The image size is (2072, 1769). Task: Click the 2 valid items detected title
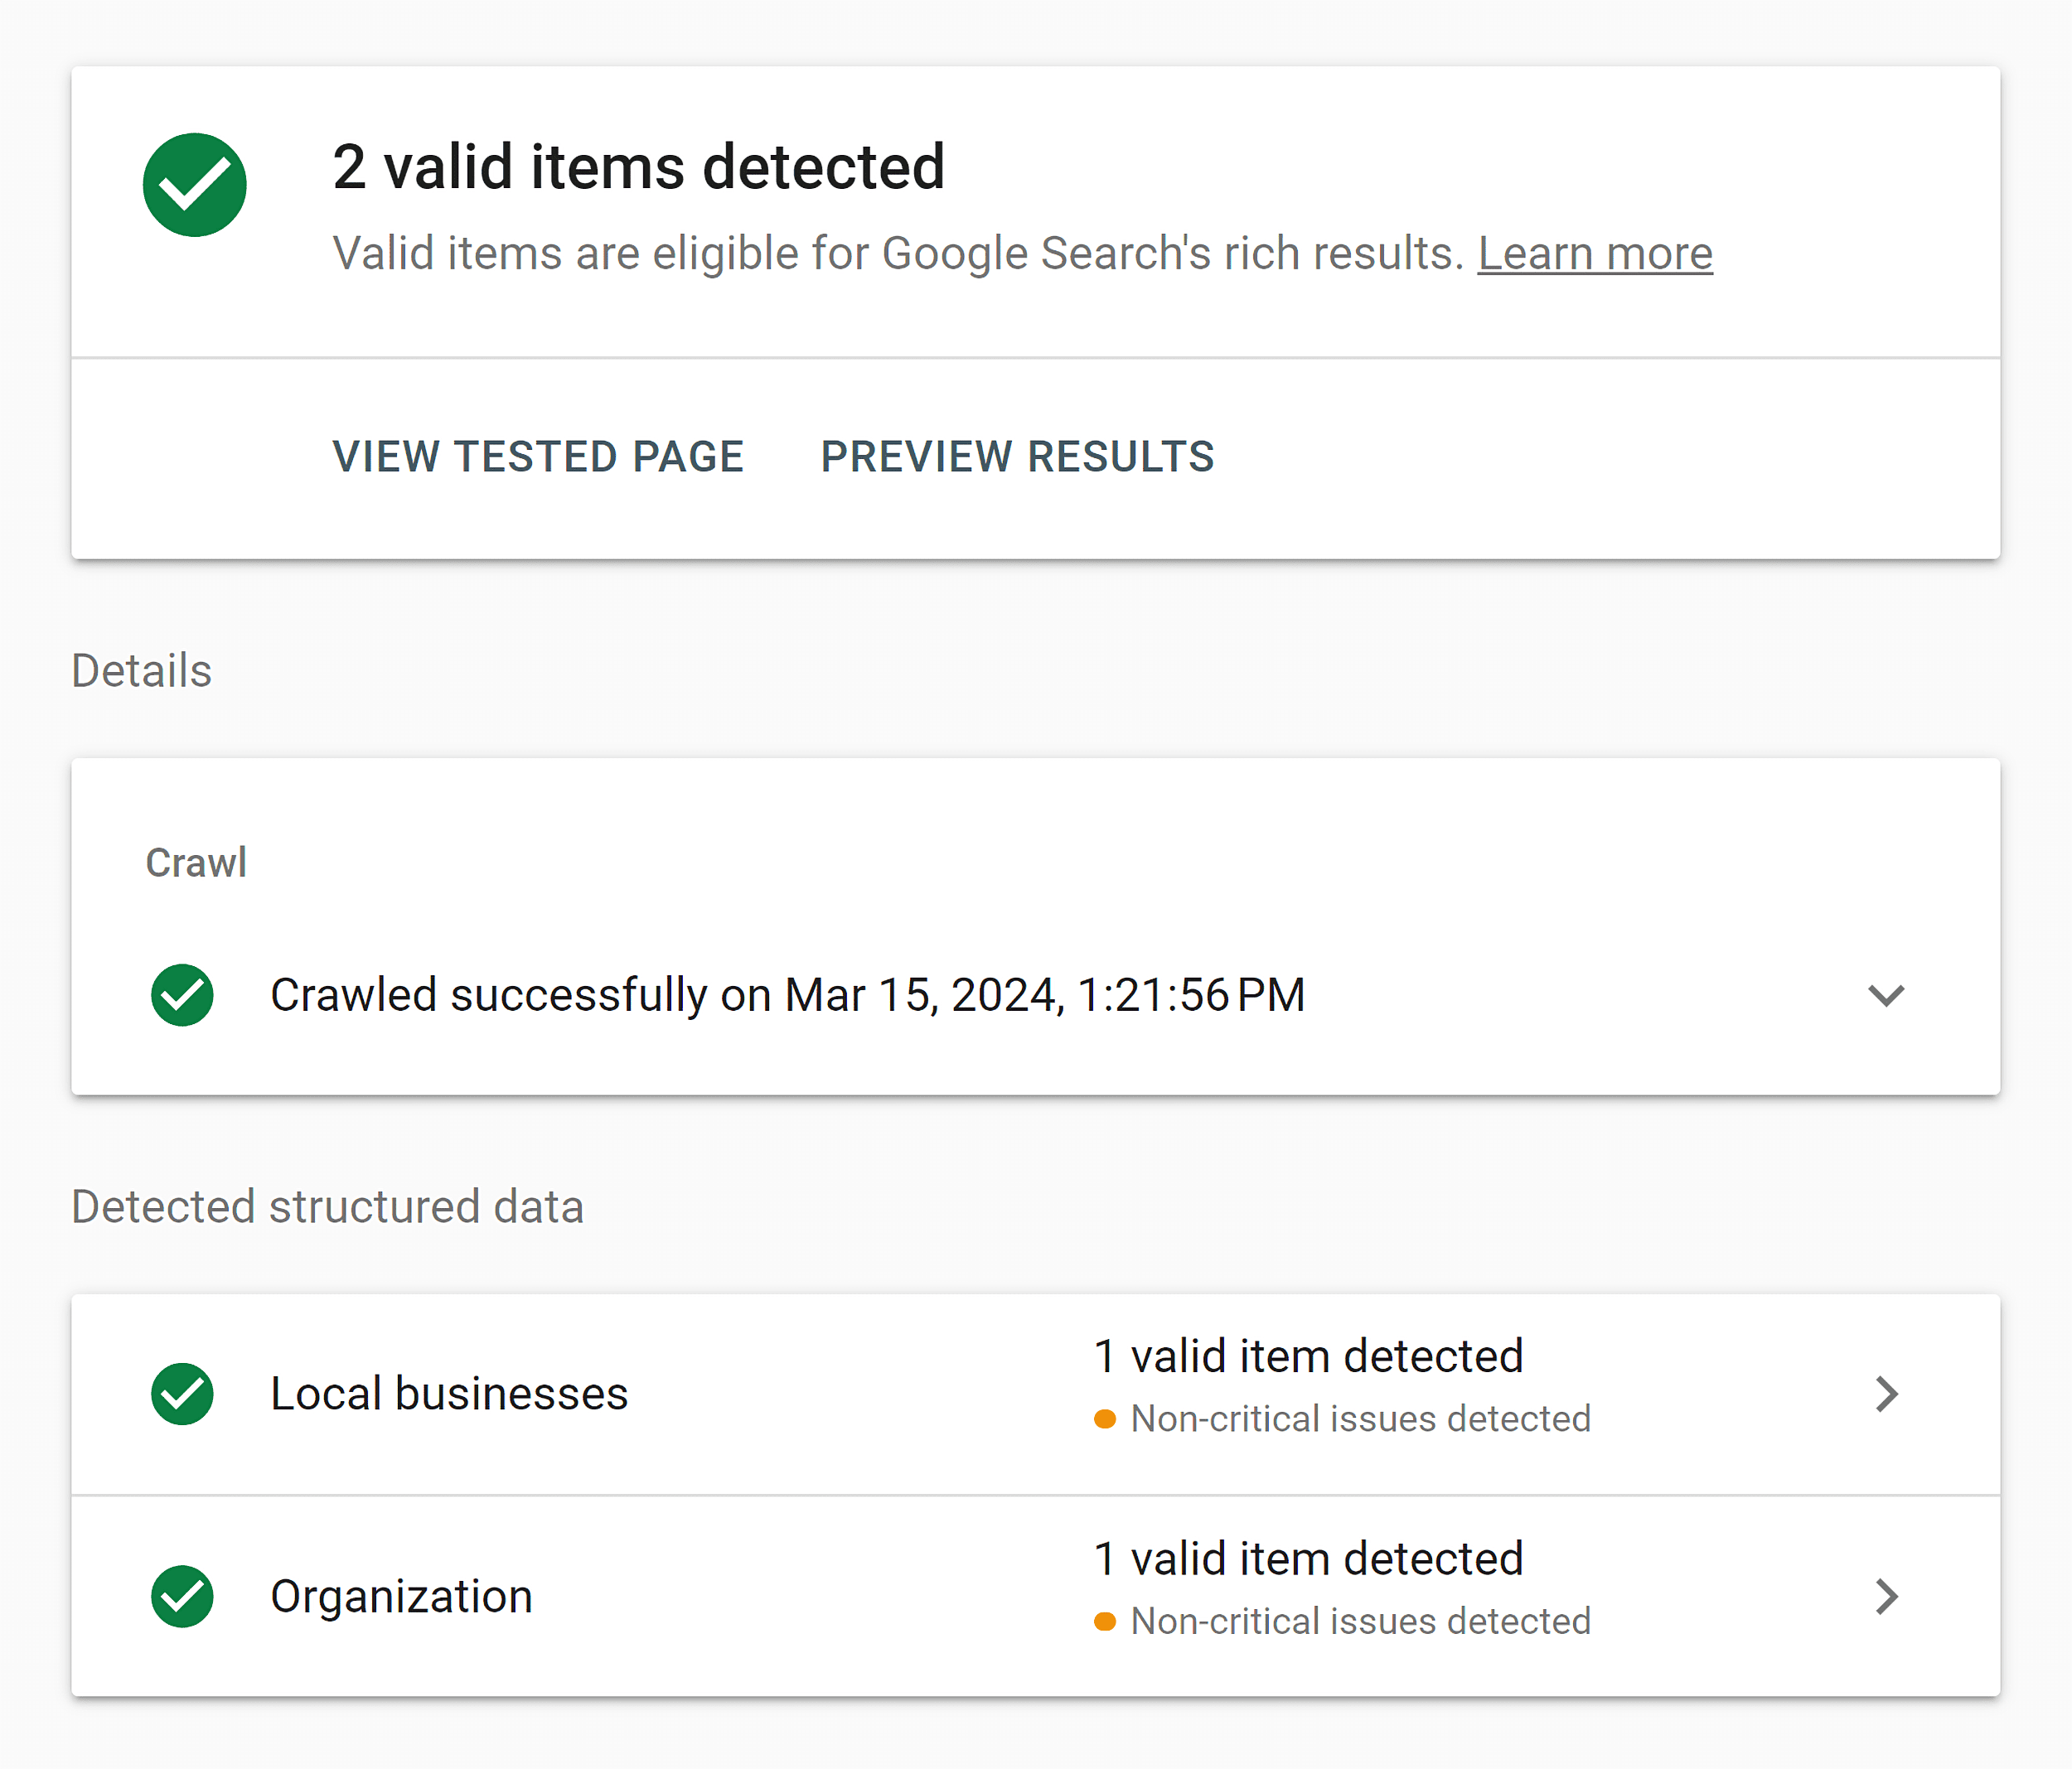[x=639, y=167]
